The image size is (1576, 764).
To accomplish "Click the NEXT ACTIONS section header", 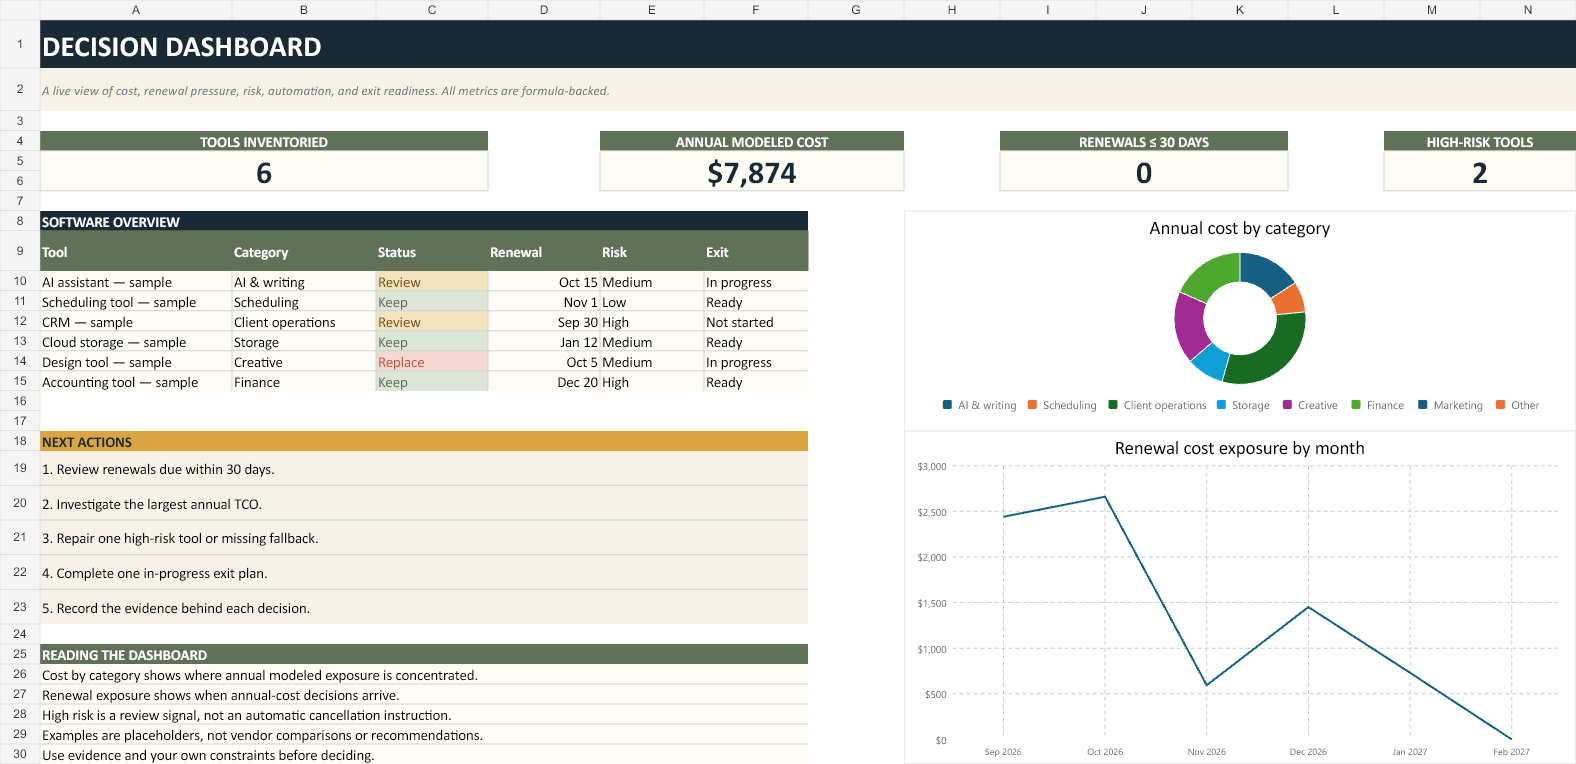I will pyautogui.click(x=424, y=441).
